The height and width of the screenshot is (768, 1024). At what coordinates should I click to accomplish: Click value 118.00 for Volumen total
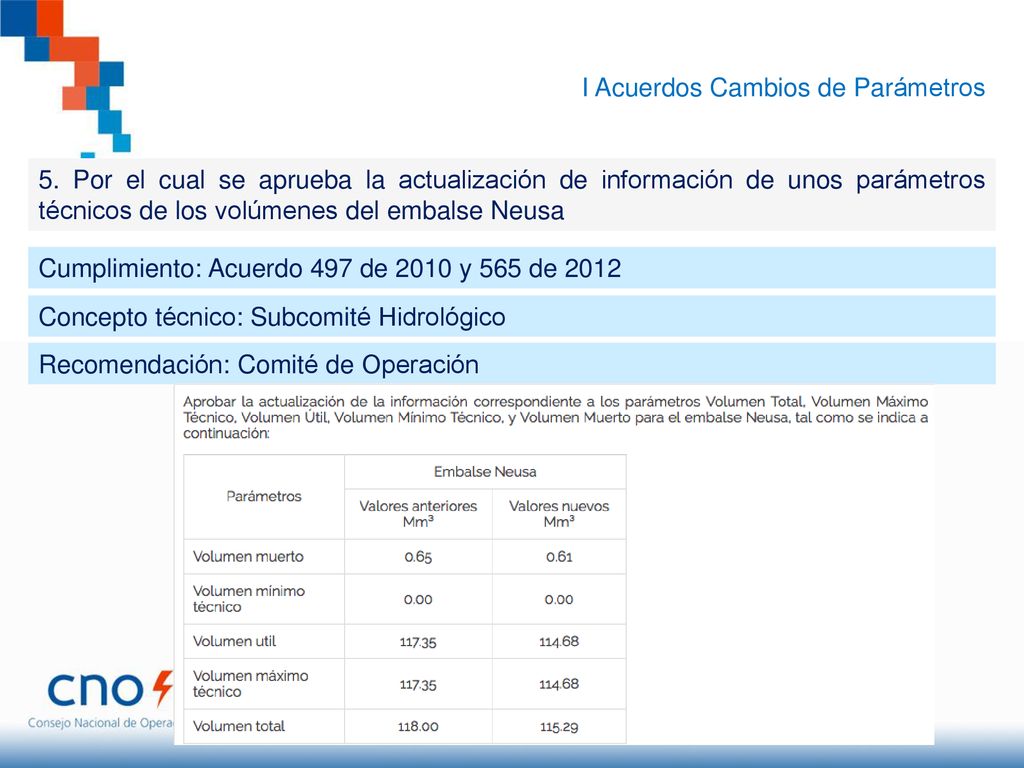pyautogui.click(x=418, y=726)
